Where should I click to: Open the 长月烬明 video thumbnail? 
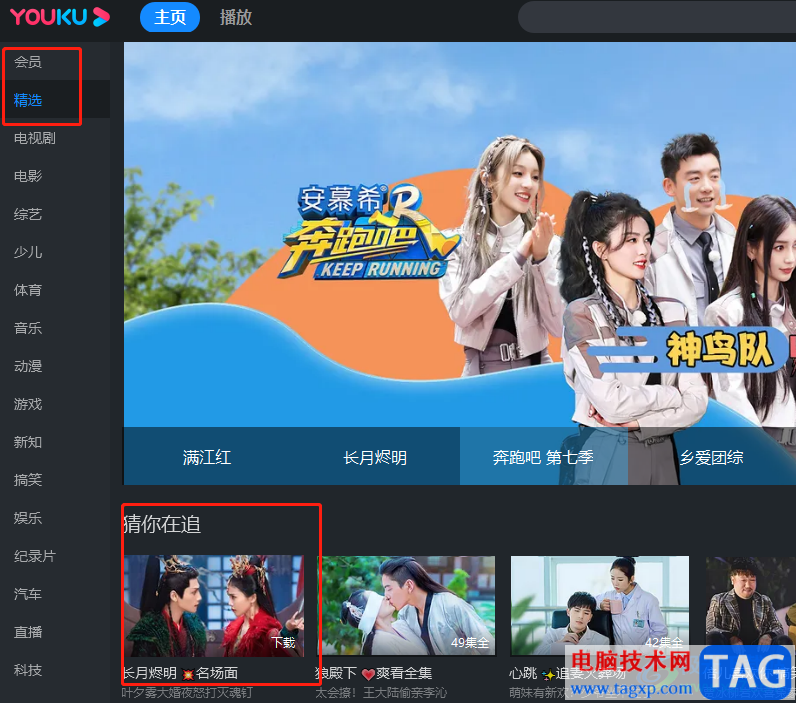(x=214, y=606)
